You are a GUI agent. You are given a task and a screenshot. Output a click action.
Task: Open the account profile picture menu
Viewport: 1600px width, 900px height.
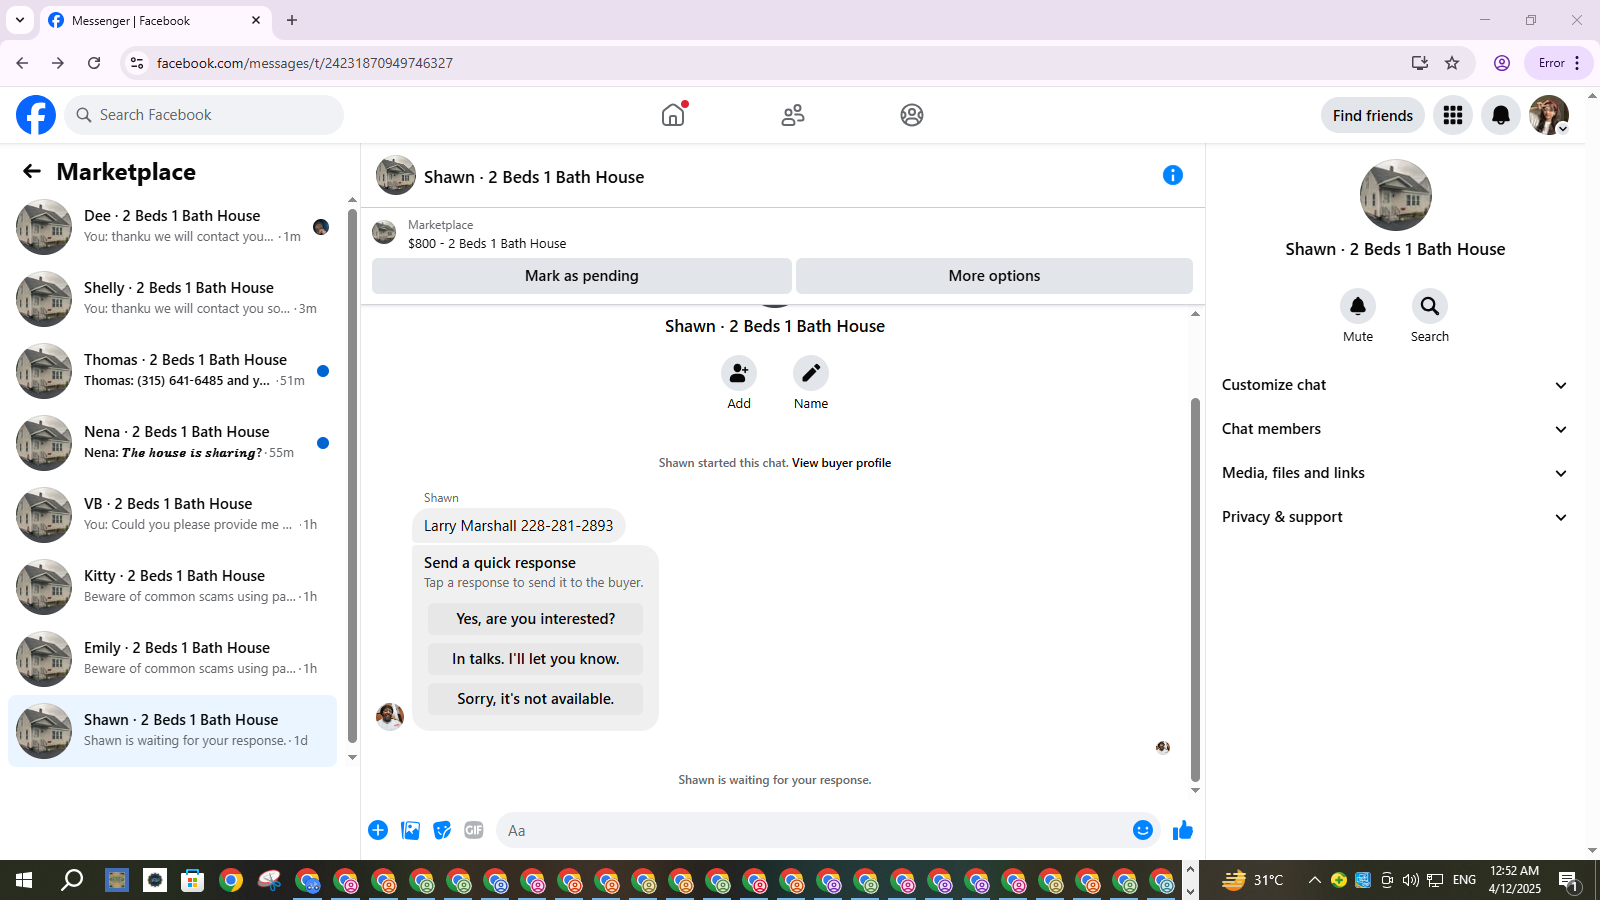(1549, 115)
